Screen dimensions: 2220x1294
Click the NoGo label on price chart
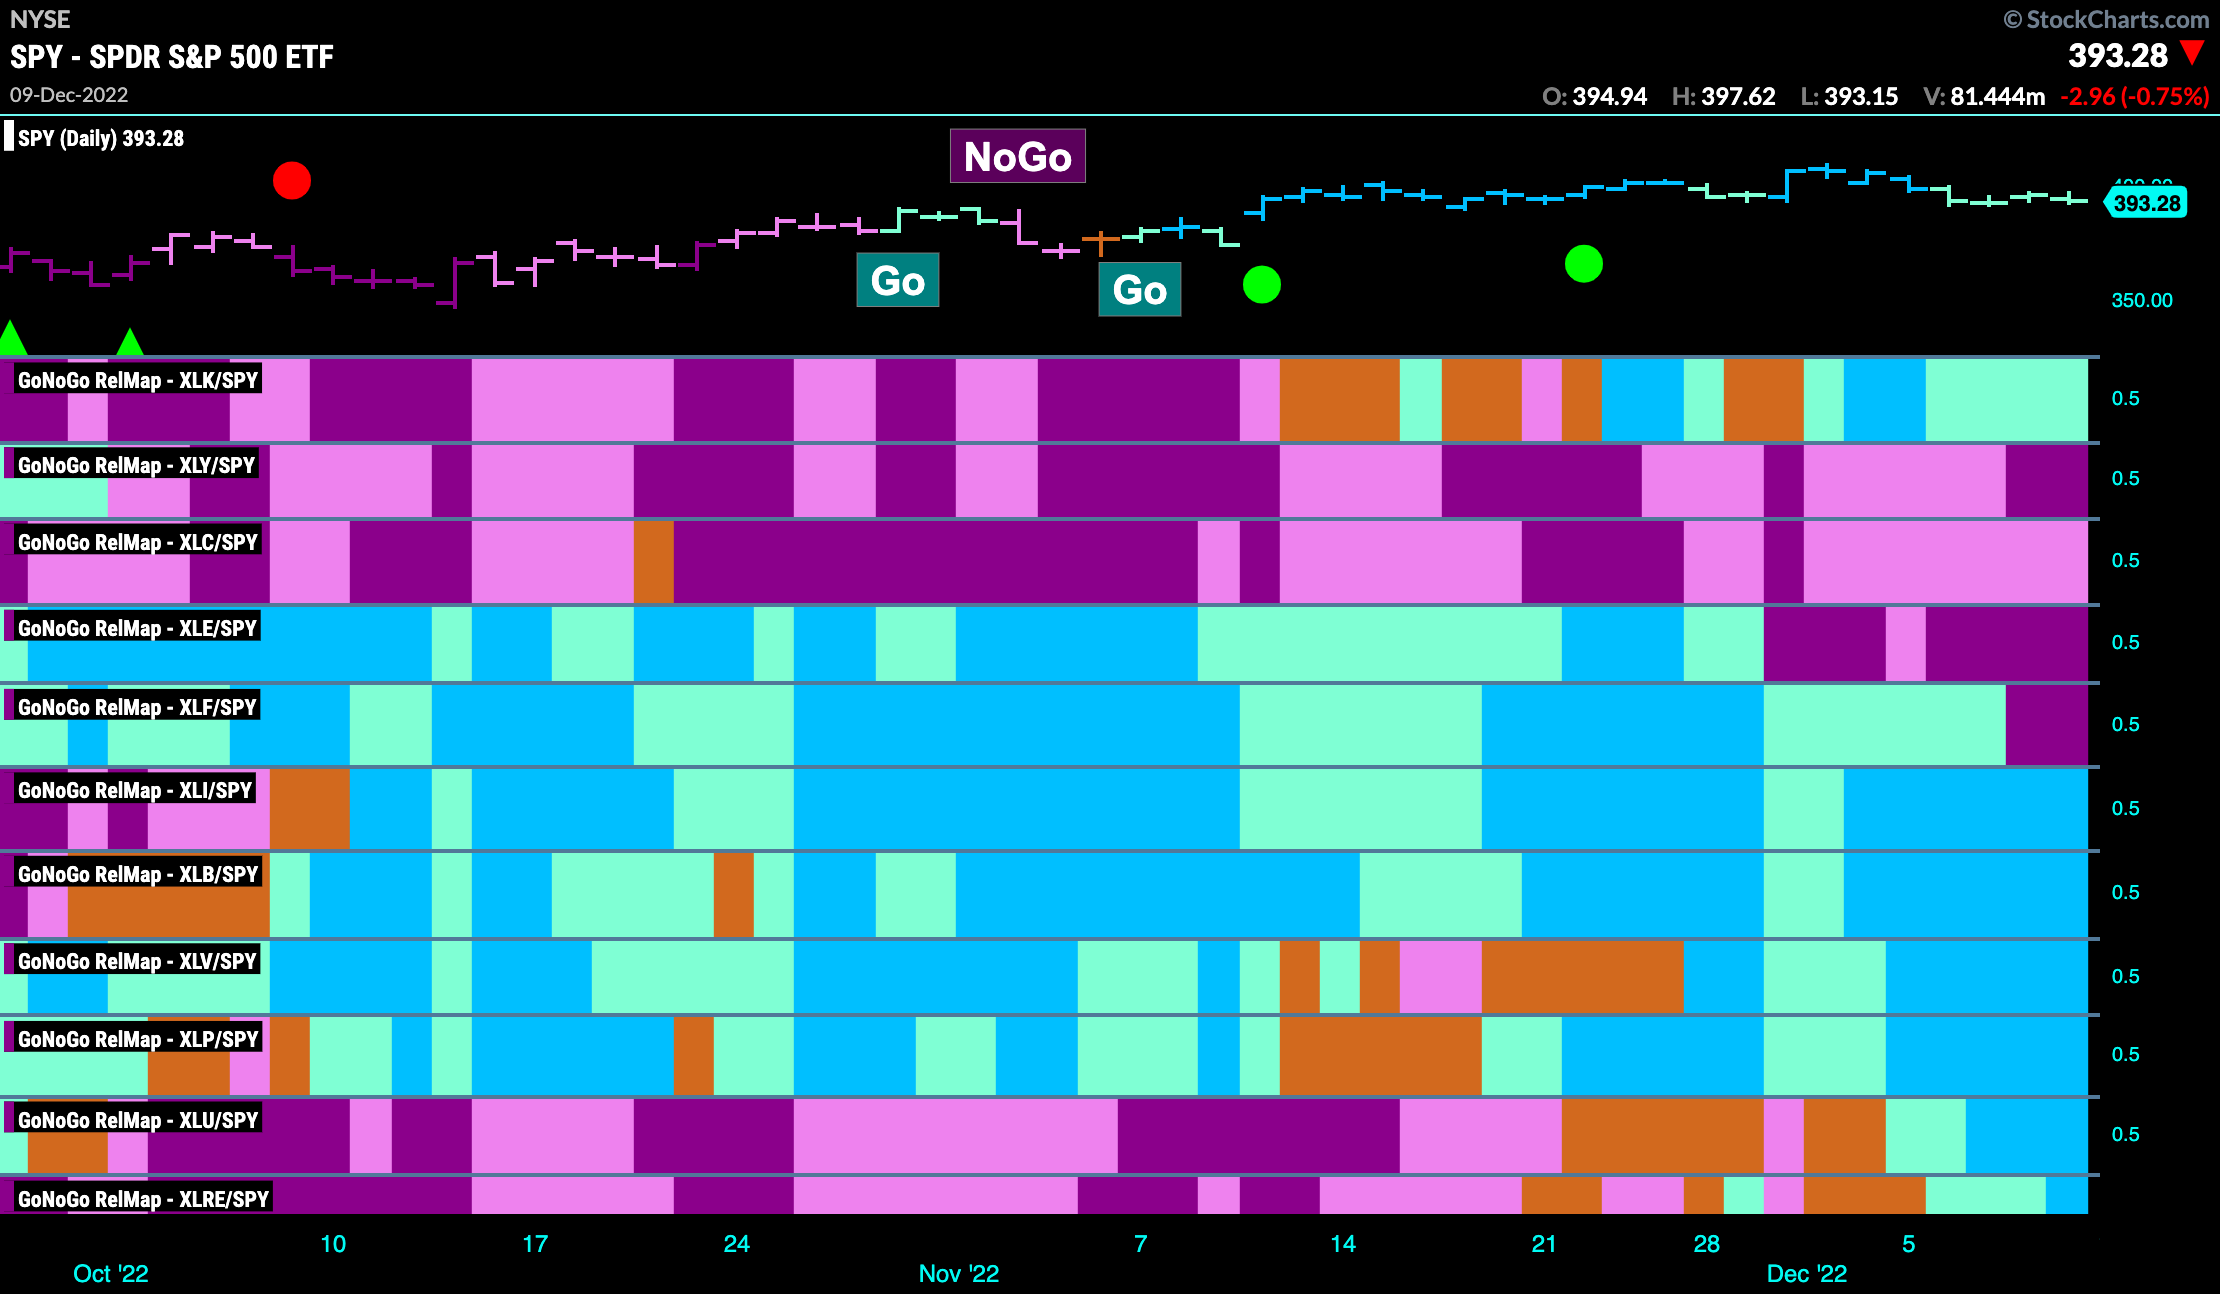click(1018, 156)
